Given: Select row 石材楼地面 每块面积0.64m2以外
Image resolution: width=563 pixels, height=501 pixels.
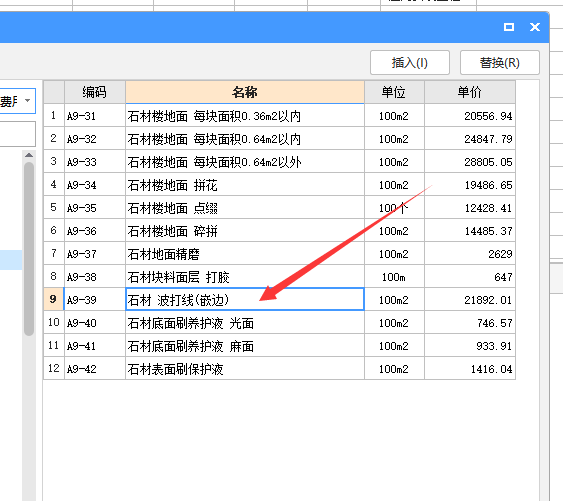Looking at the screenshot, I should (x=245, y=162).
